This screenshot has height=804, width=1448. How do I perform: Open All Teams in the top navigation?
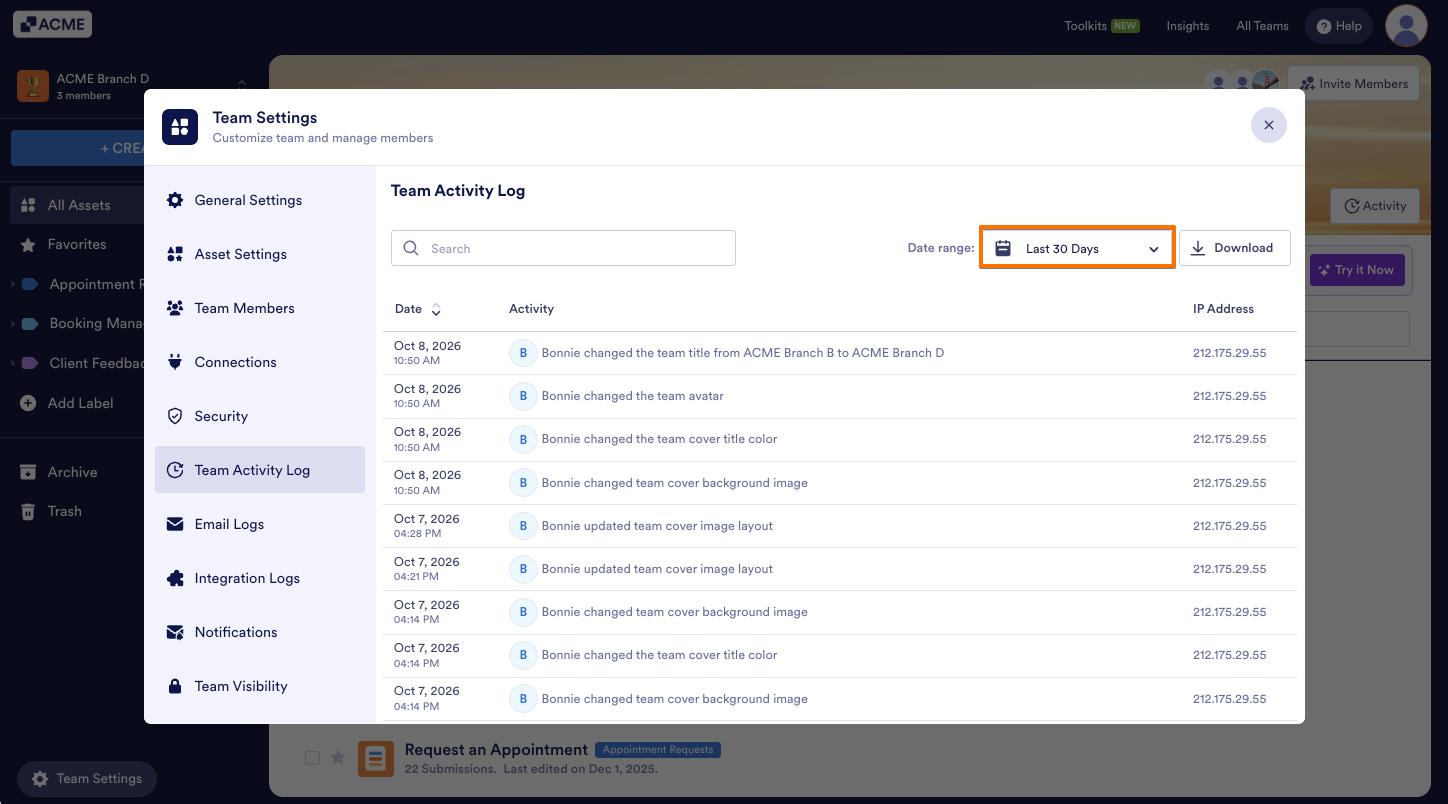point(1262,26)
